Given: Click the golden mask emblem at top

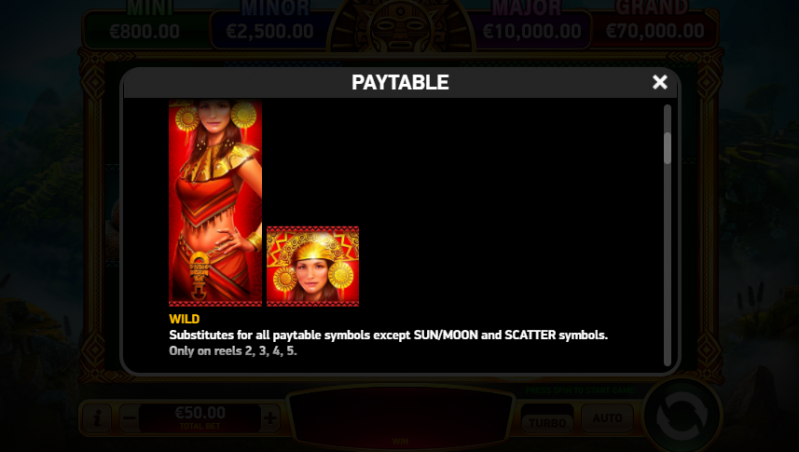Looking at the screenshot, I should click(401, 25).
